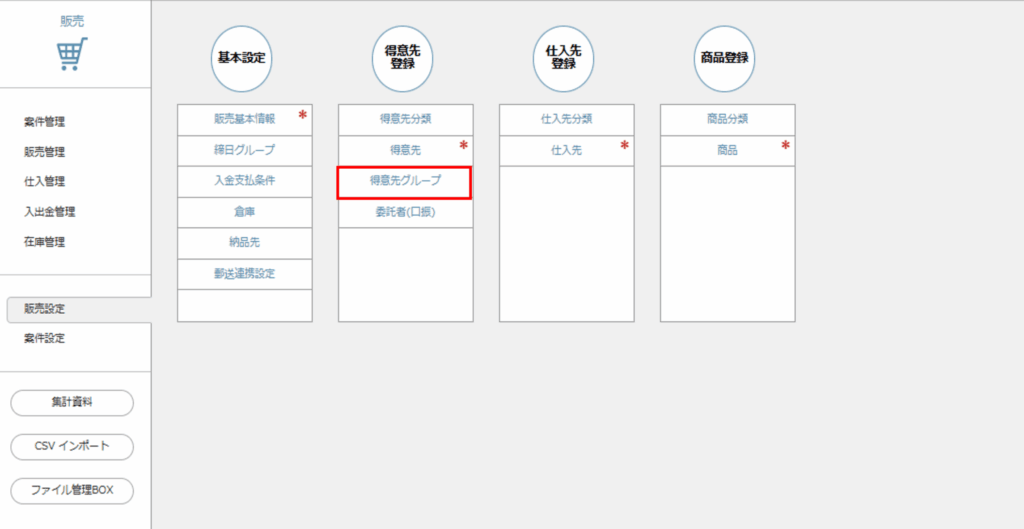1024x529 pixels.
Task: Switch to the 案件設定 tab
Action: pyautogui.click(x=44, y=338)
